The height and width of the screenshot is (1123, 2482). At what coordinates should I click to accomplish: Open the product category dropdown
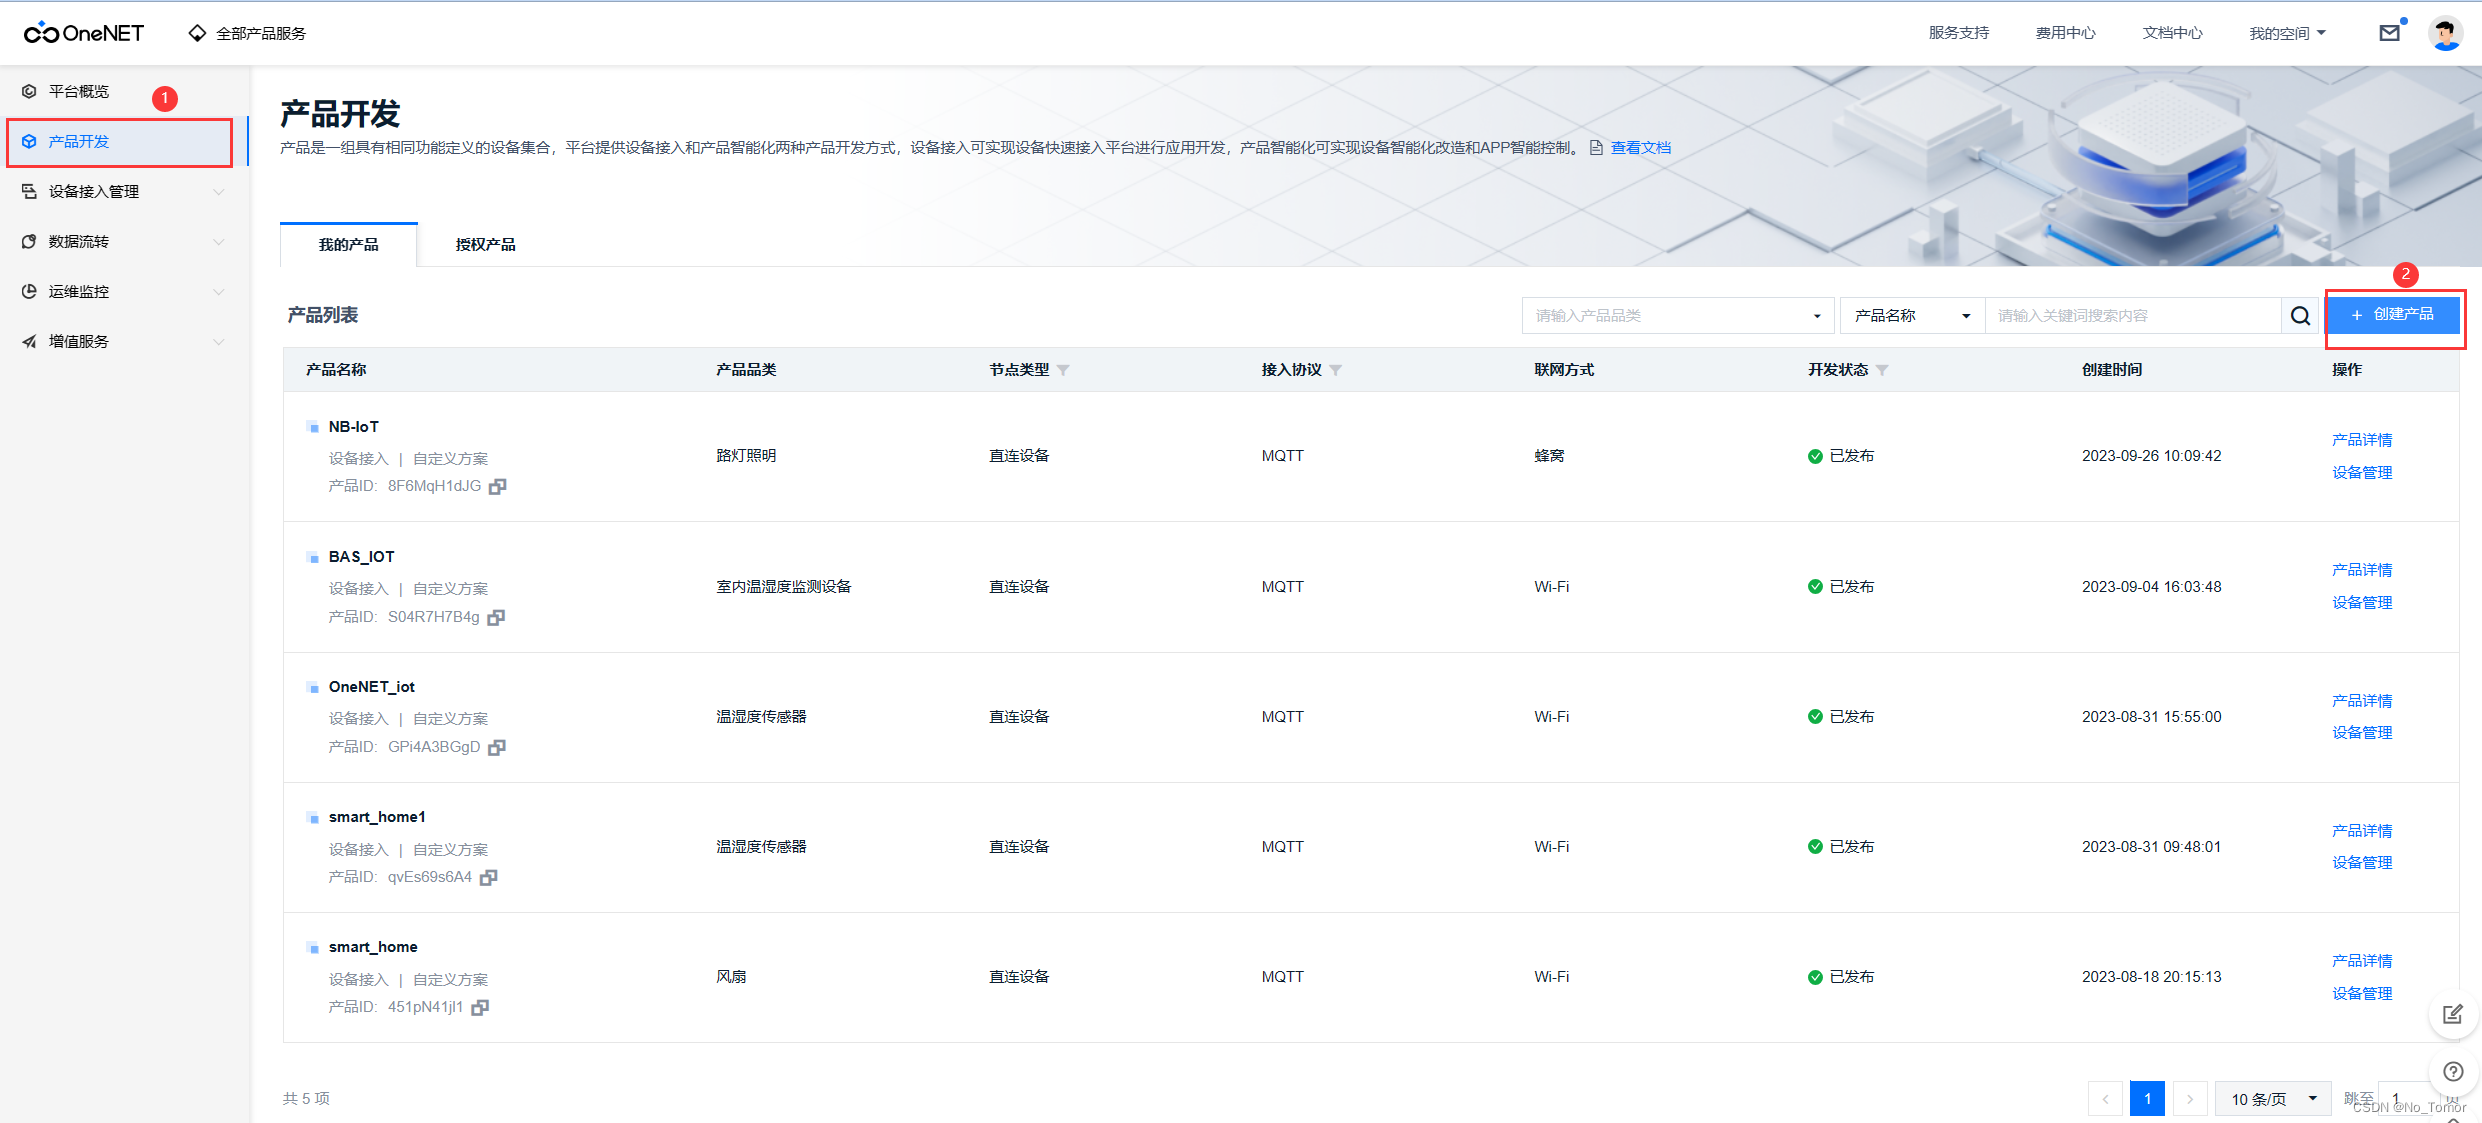(1677, 316)
